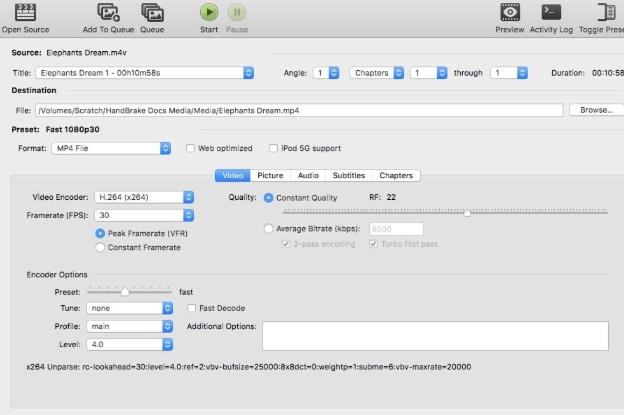Image resolution: width=624 pixels, height=415 pixels.
Task: Switch to the Subtitles tab
Action: (349, 175)
